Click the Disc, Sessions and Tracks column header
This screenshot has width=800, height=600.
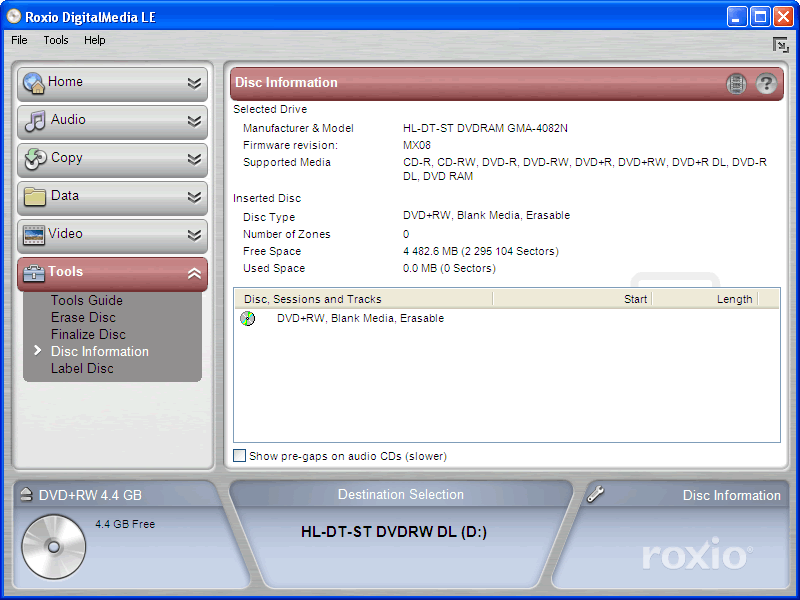pyautogui.click(x=363, y=299)
